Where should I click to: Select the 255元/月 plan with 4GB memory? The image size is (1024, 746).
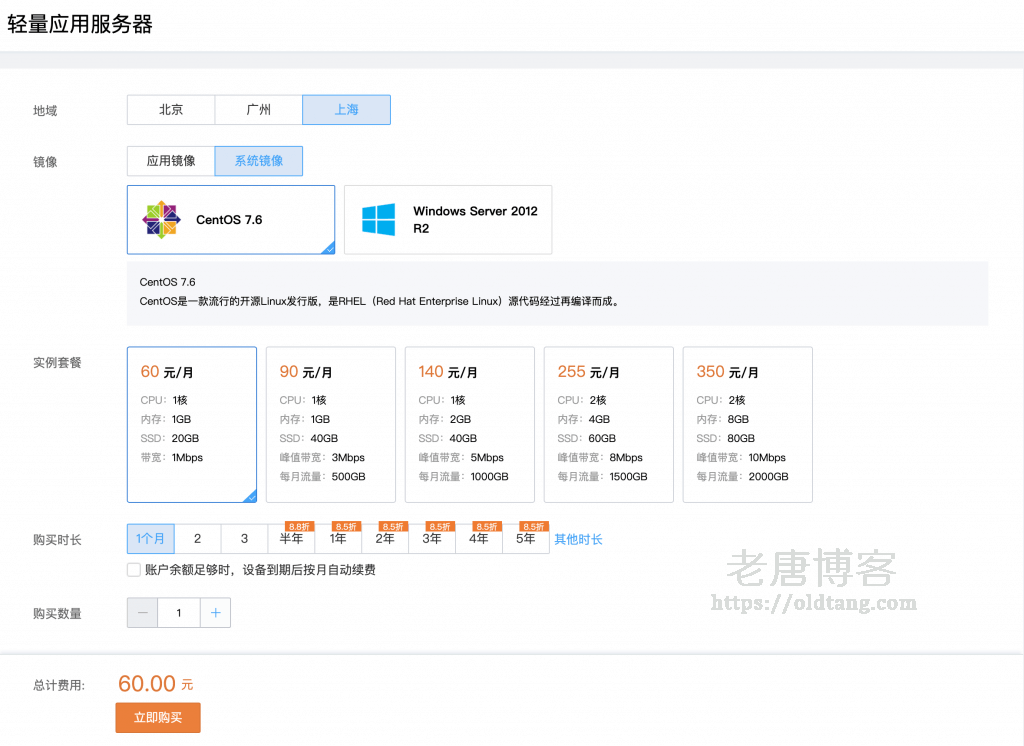click(609, 424)
